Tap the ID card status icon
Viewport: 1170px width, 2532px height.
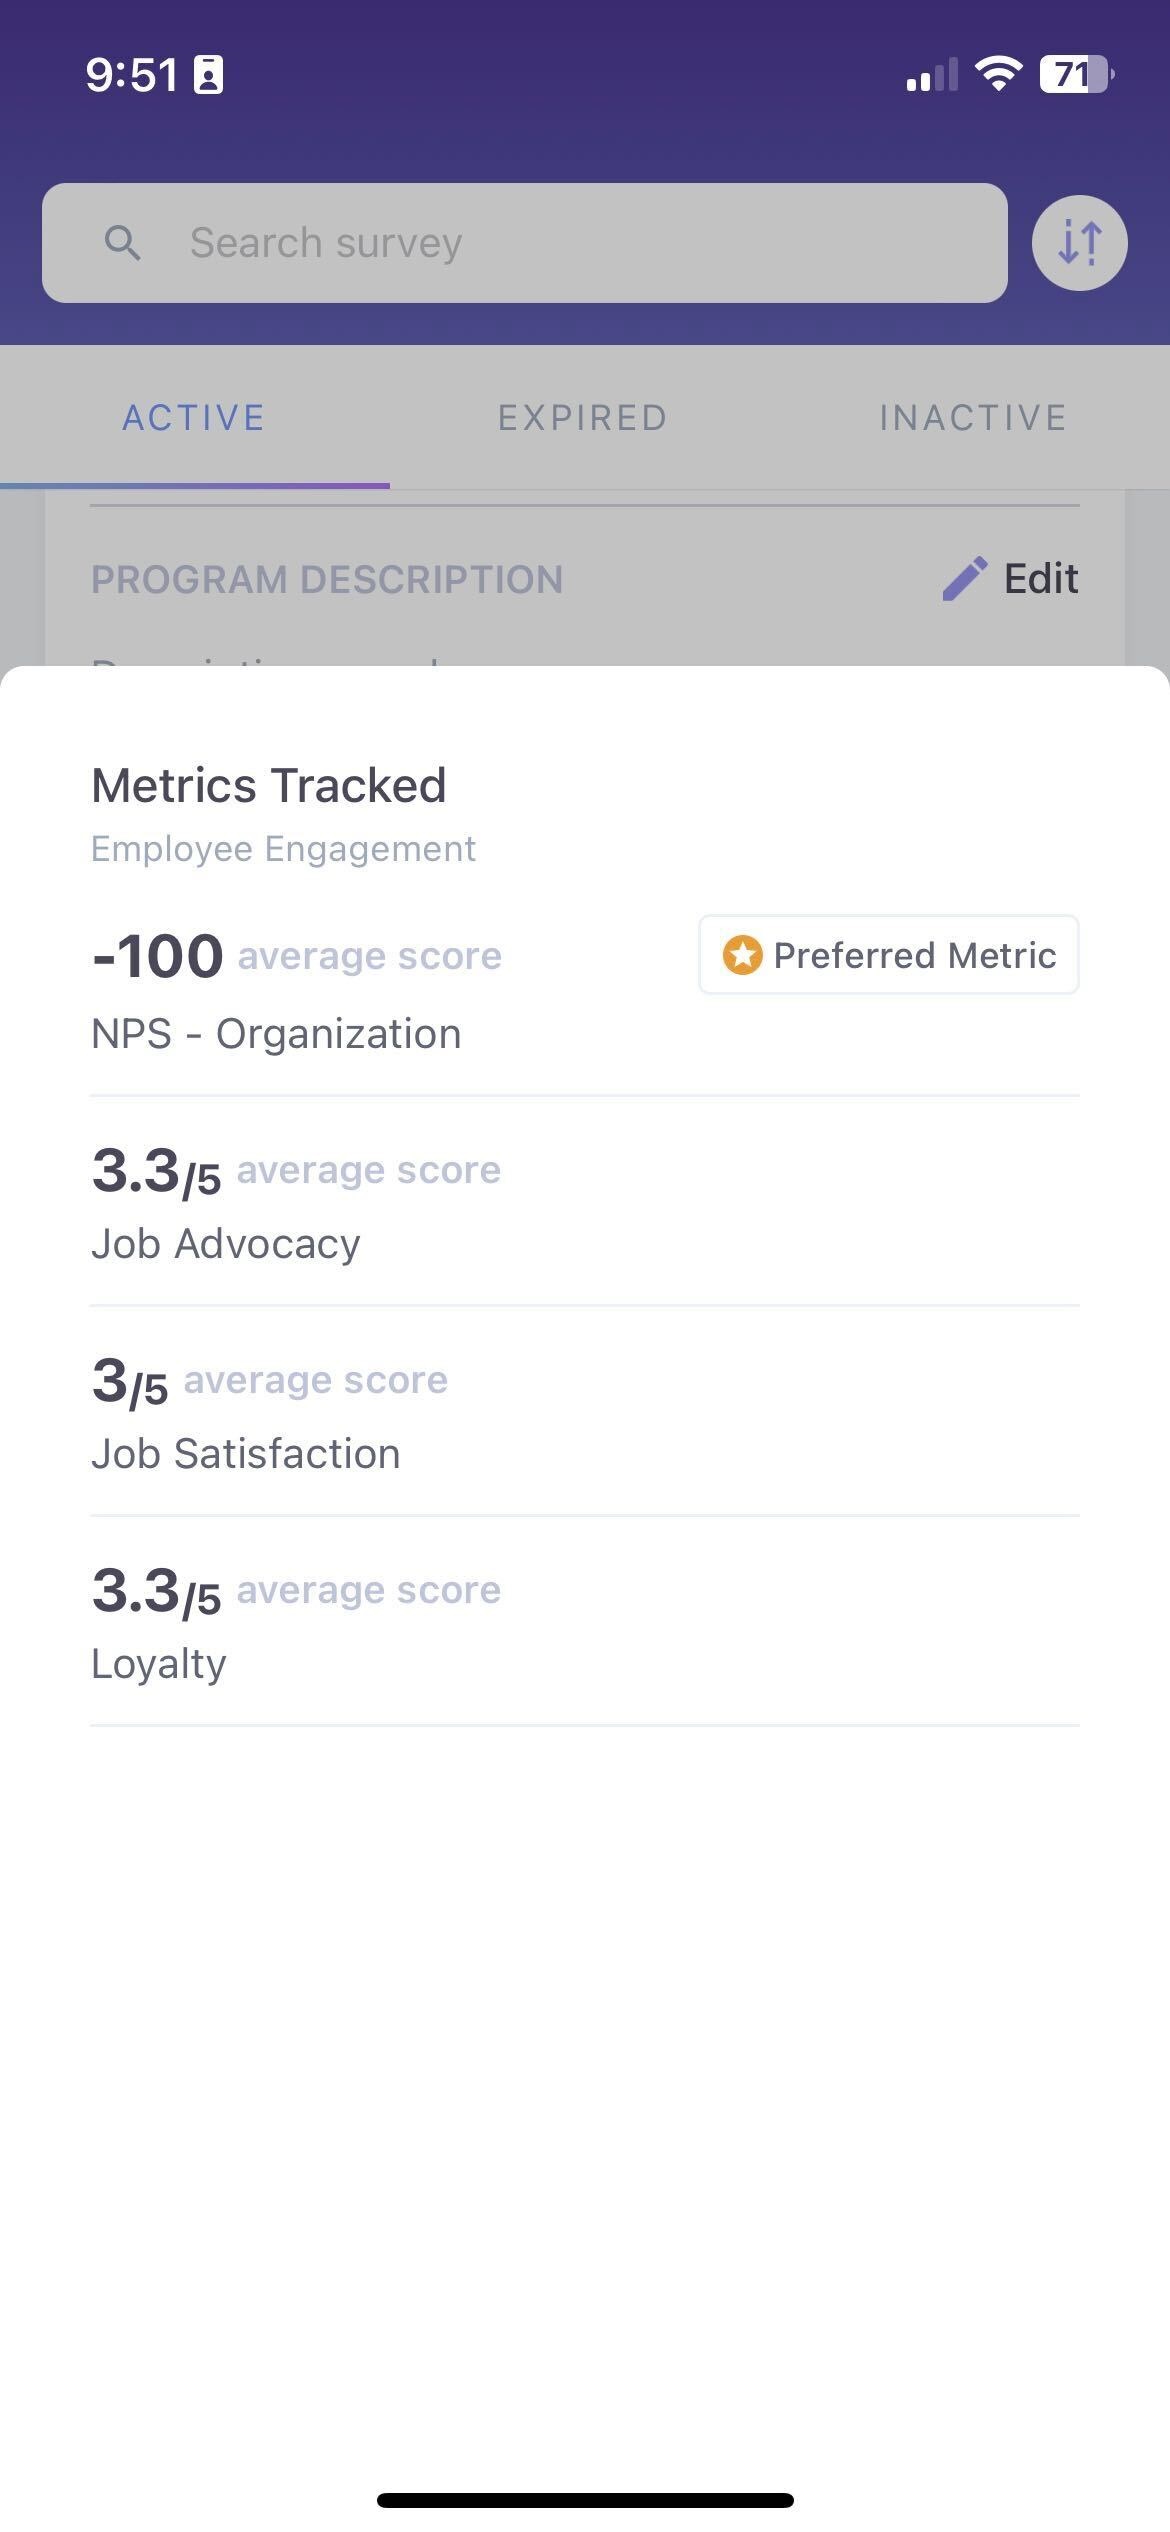pyautogui.click(x=209, y=75)
